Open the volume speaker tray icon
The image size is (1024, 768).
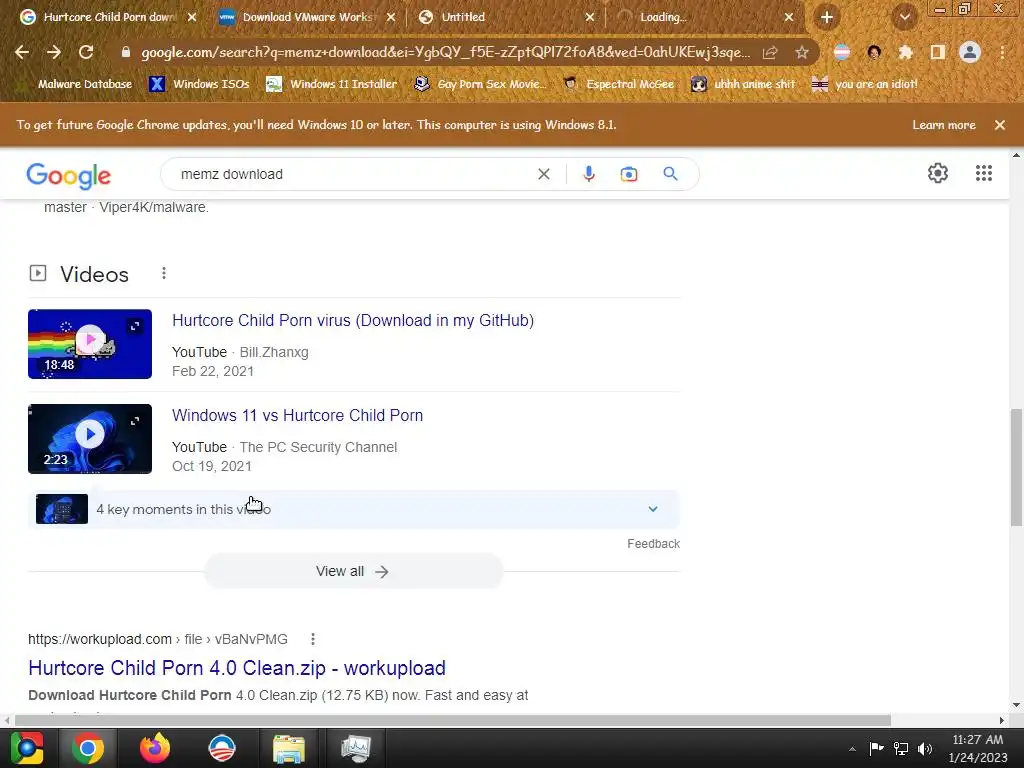coord(925,748)
